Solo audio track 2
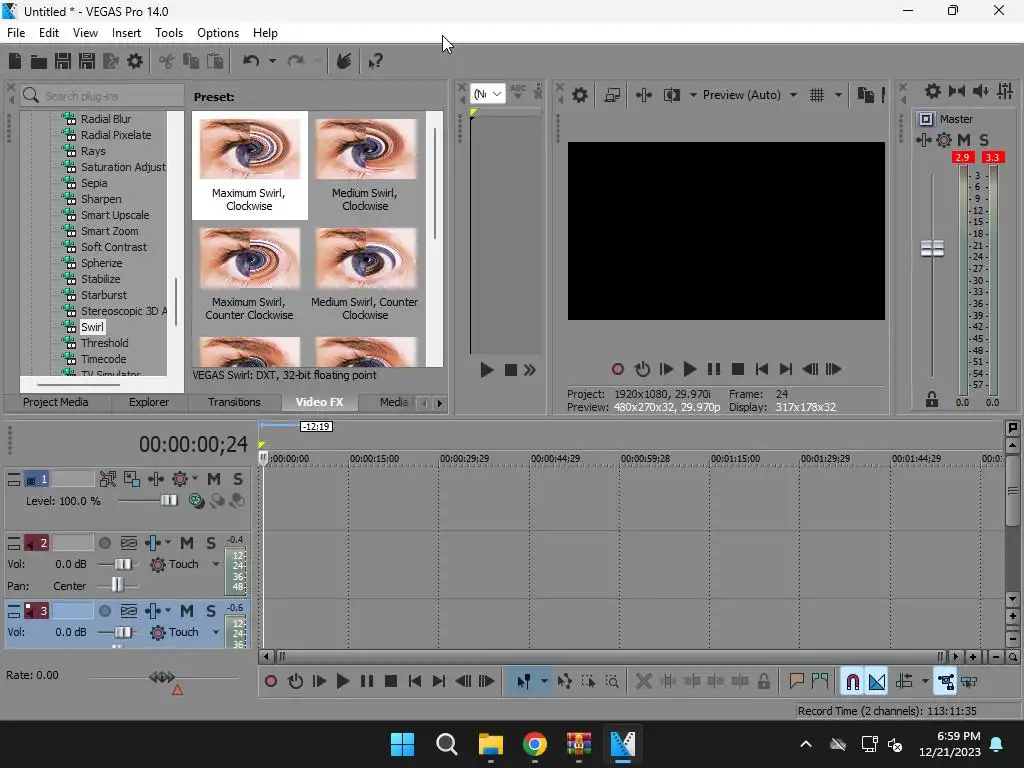1024x768 pixels. tap(211, 543)
